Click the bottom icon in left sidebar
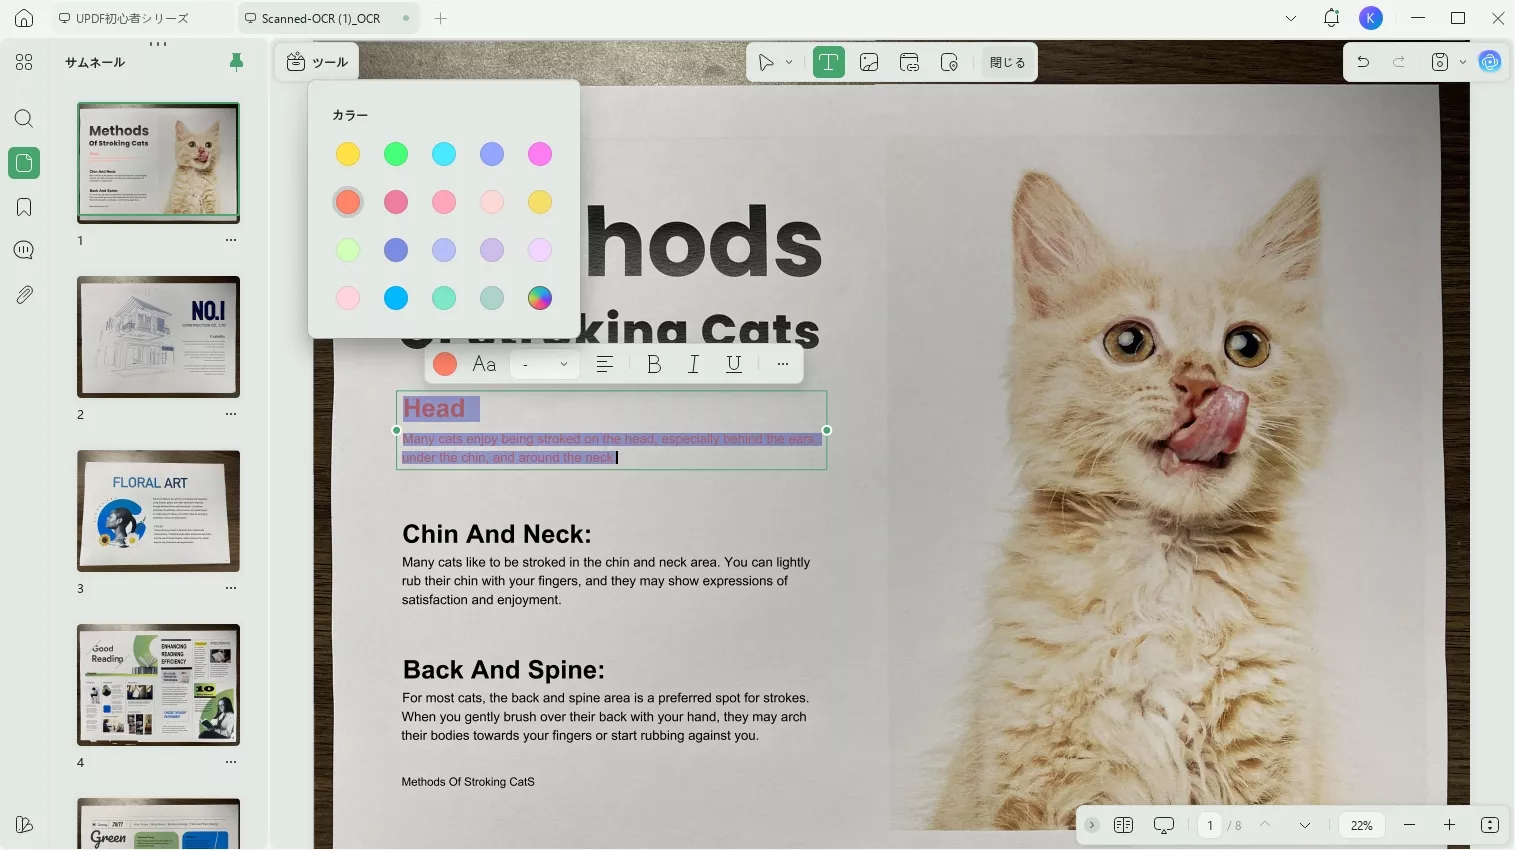 click(24, 825)
